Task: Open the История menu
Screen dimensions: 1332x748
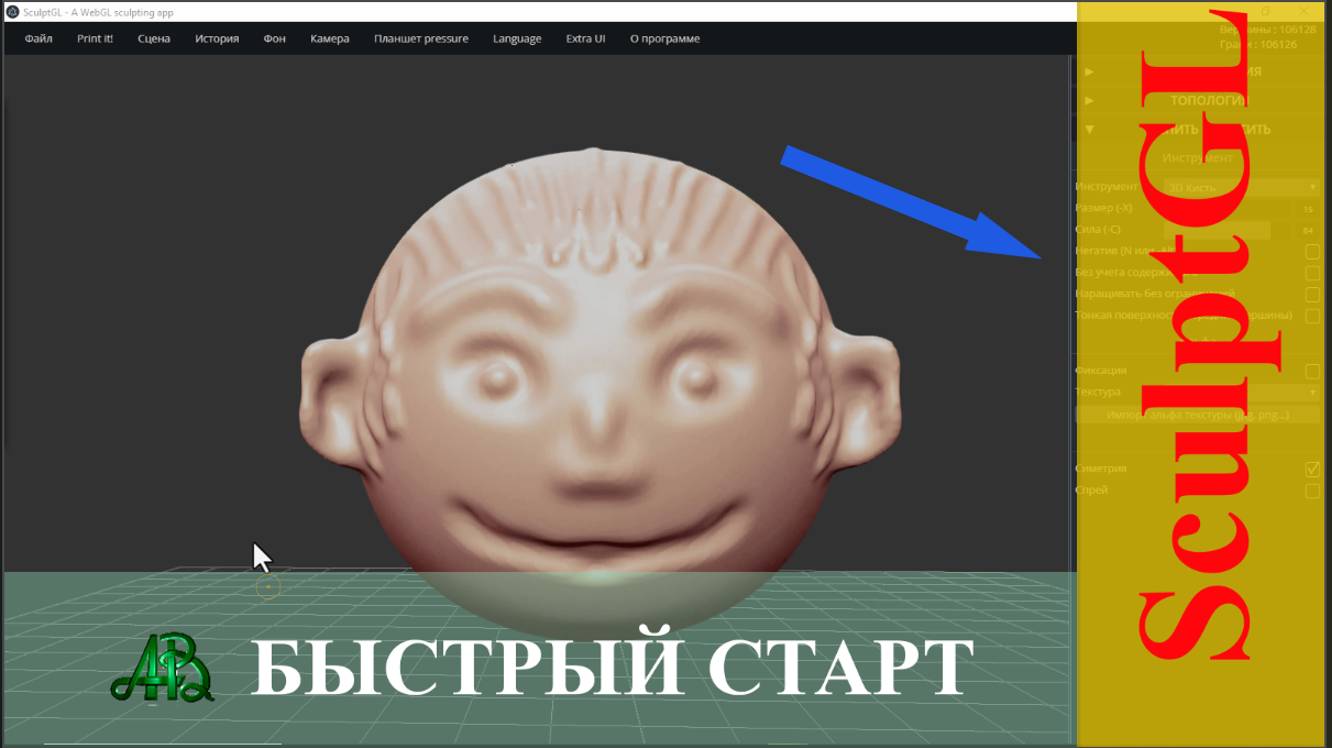Action: (x=217, y=39)
